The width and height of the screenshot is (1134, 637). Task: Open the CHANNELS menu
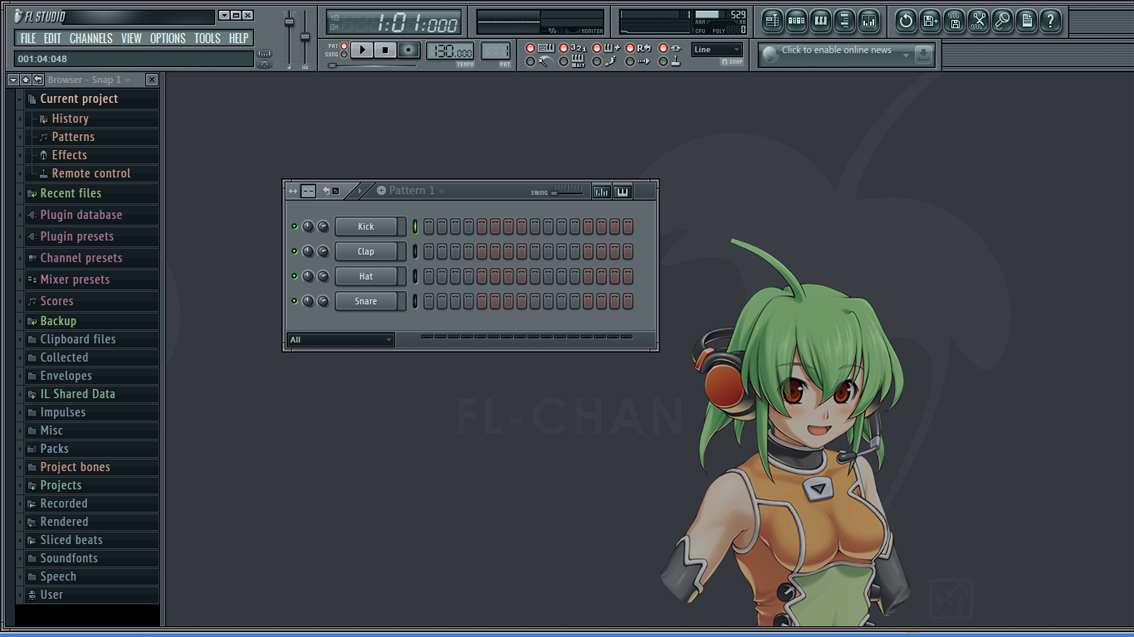pos(91,38)
